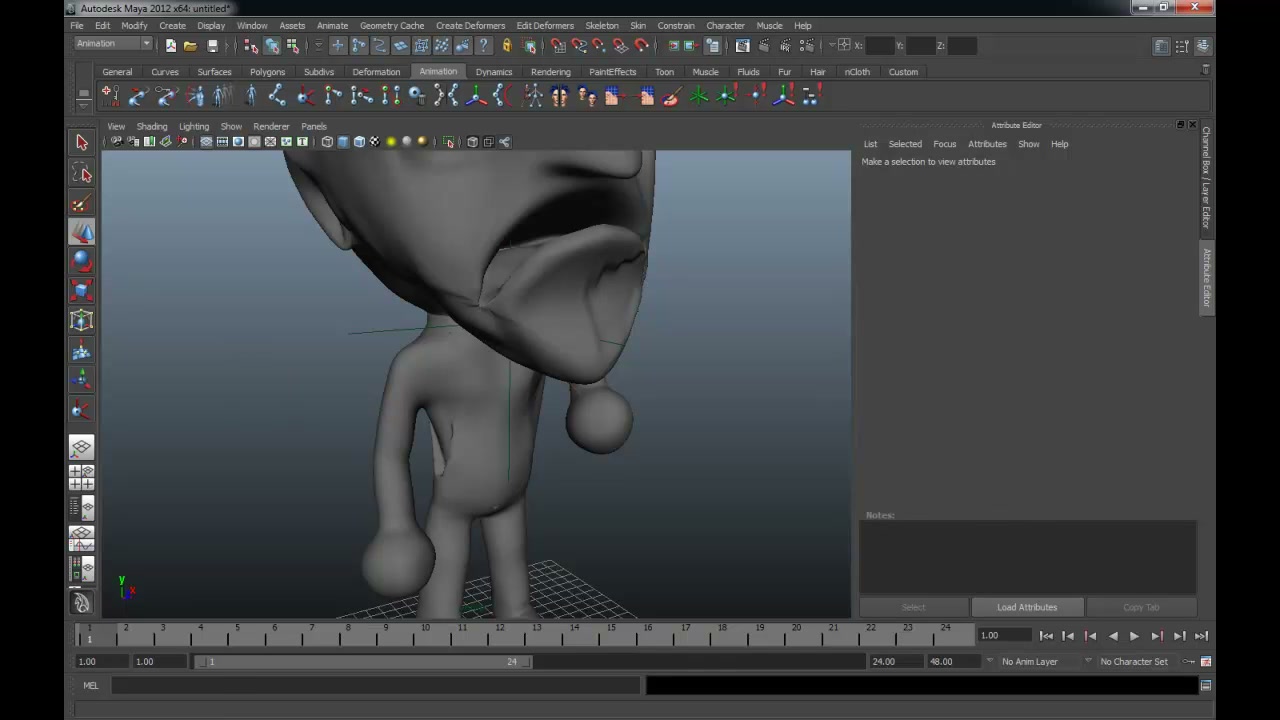
Task: Toggle Use All Lights yellow sphere
Action: [391, 142]
